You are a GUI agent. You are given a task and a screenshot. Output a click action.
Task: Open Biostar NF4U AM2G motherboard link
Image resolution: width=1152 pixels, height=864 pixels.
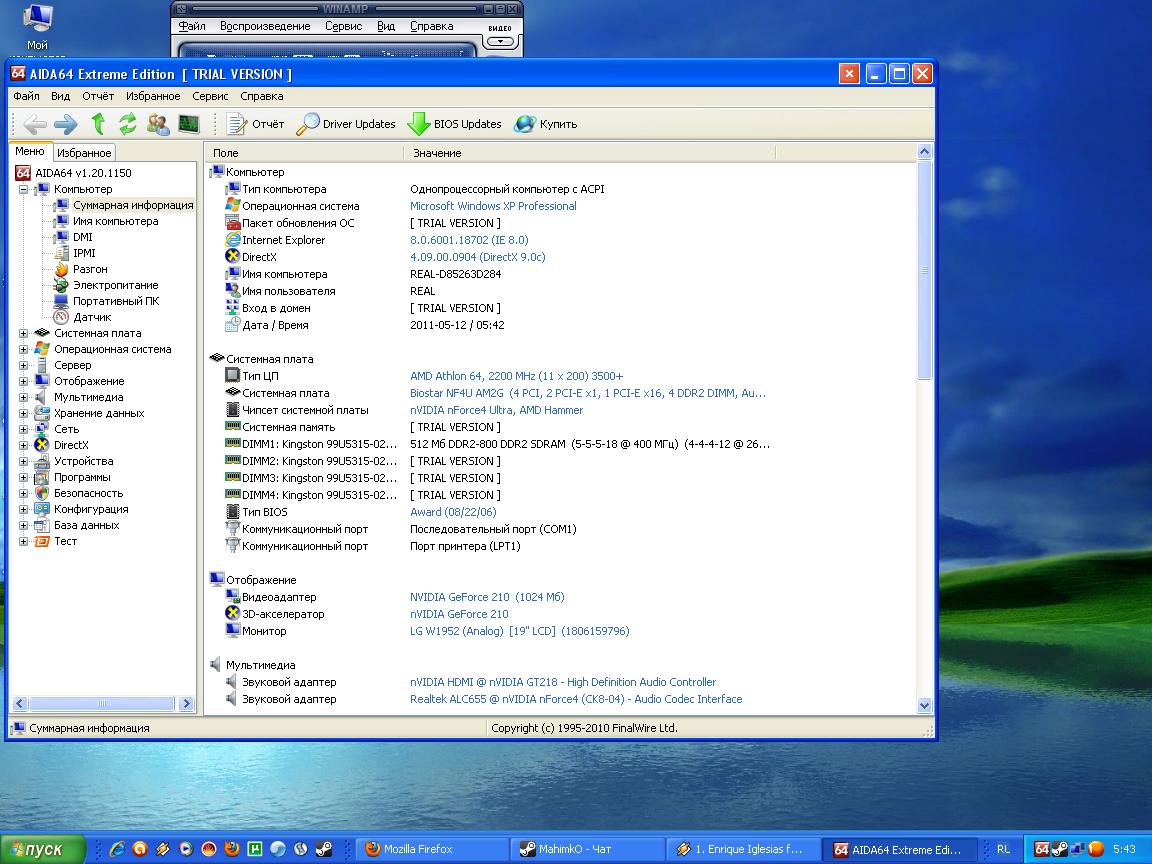pos(588,393)
